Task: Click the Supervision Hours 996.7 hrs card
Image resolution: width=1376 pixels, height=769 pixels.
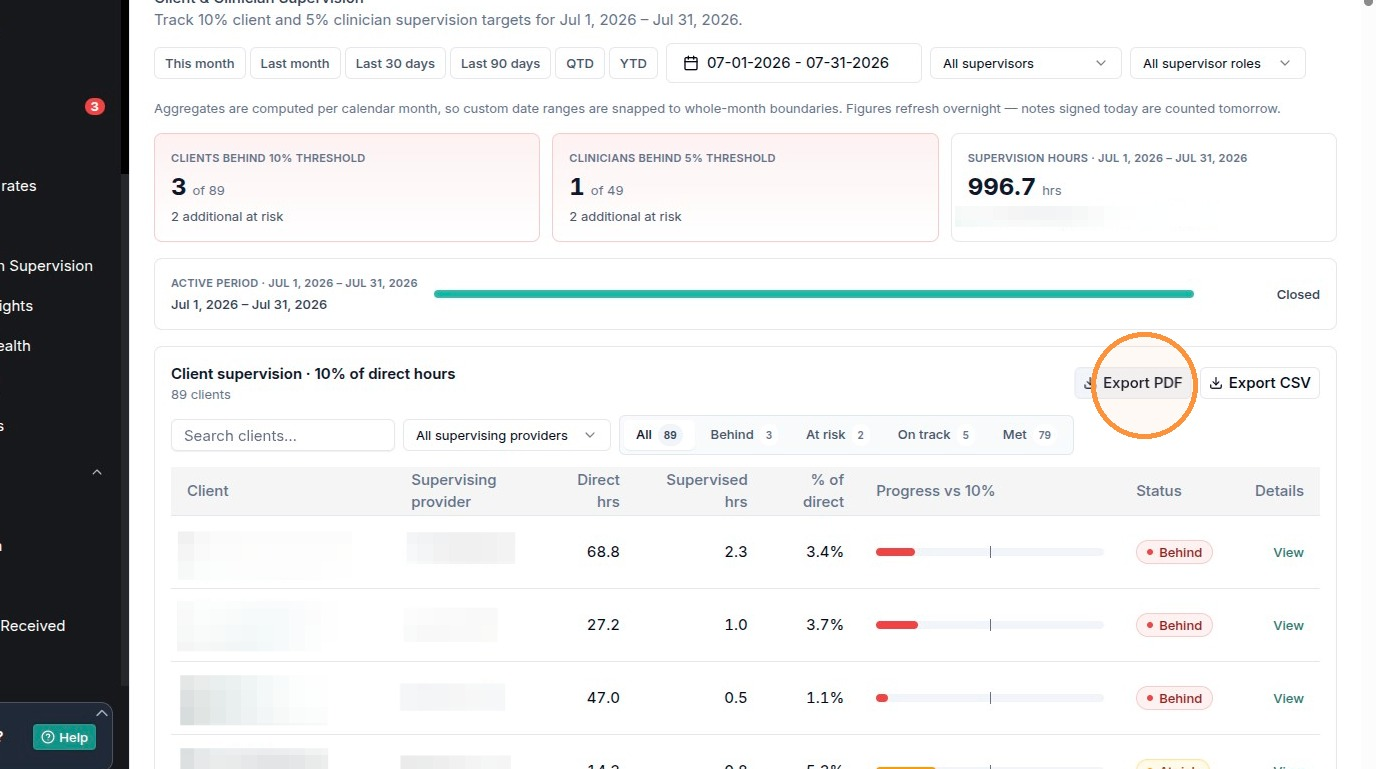Action: tap(1143, 187)
